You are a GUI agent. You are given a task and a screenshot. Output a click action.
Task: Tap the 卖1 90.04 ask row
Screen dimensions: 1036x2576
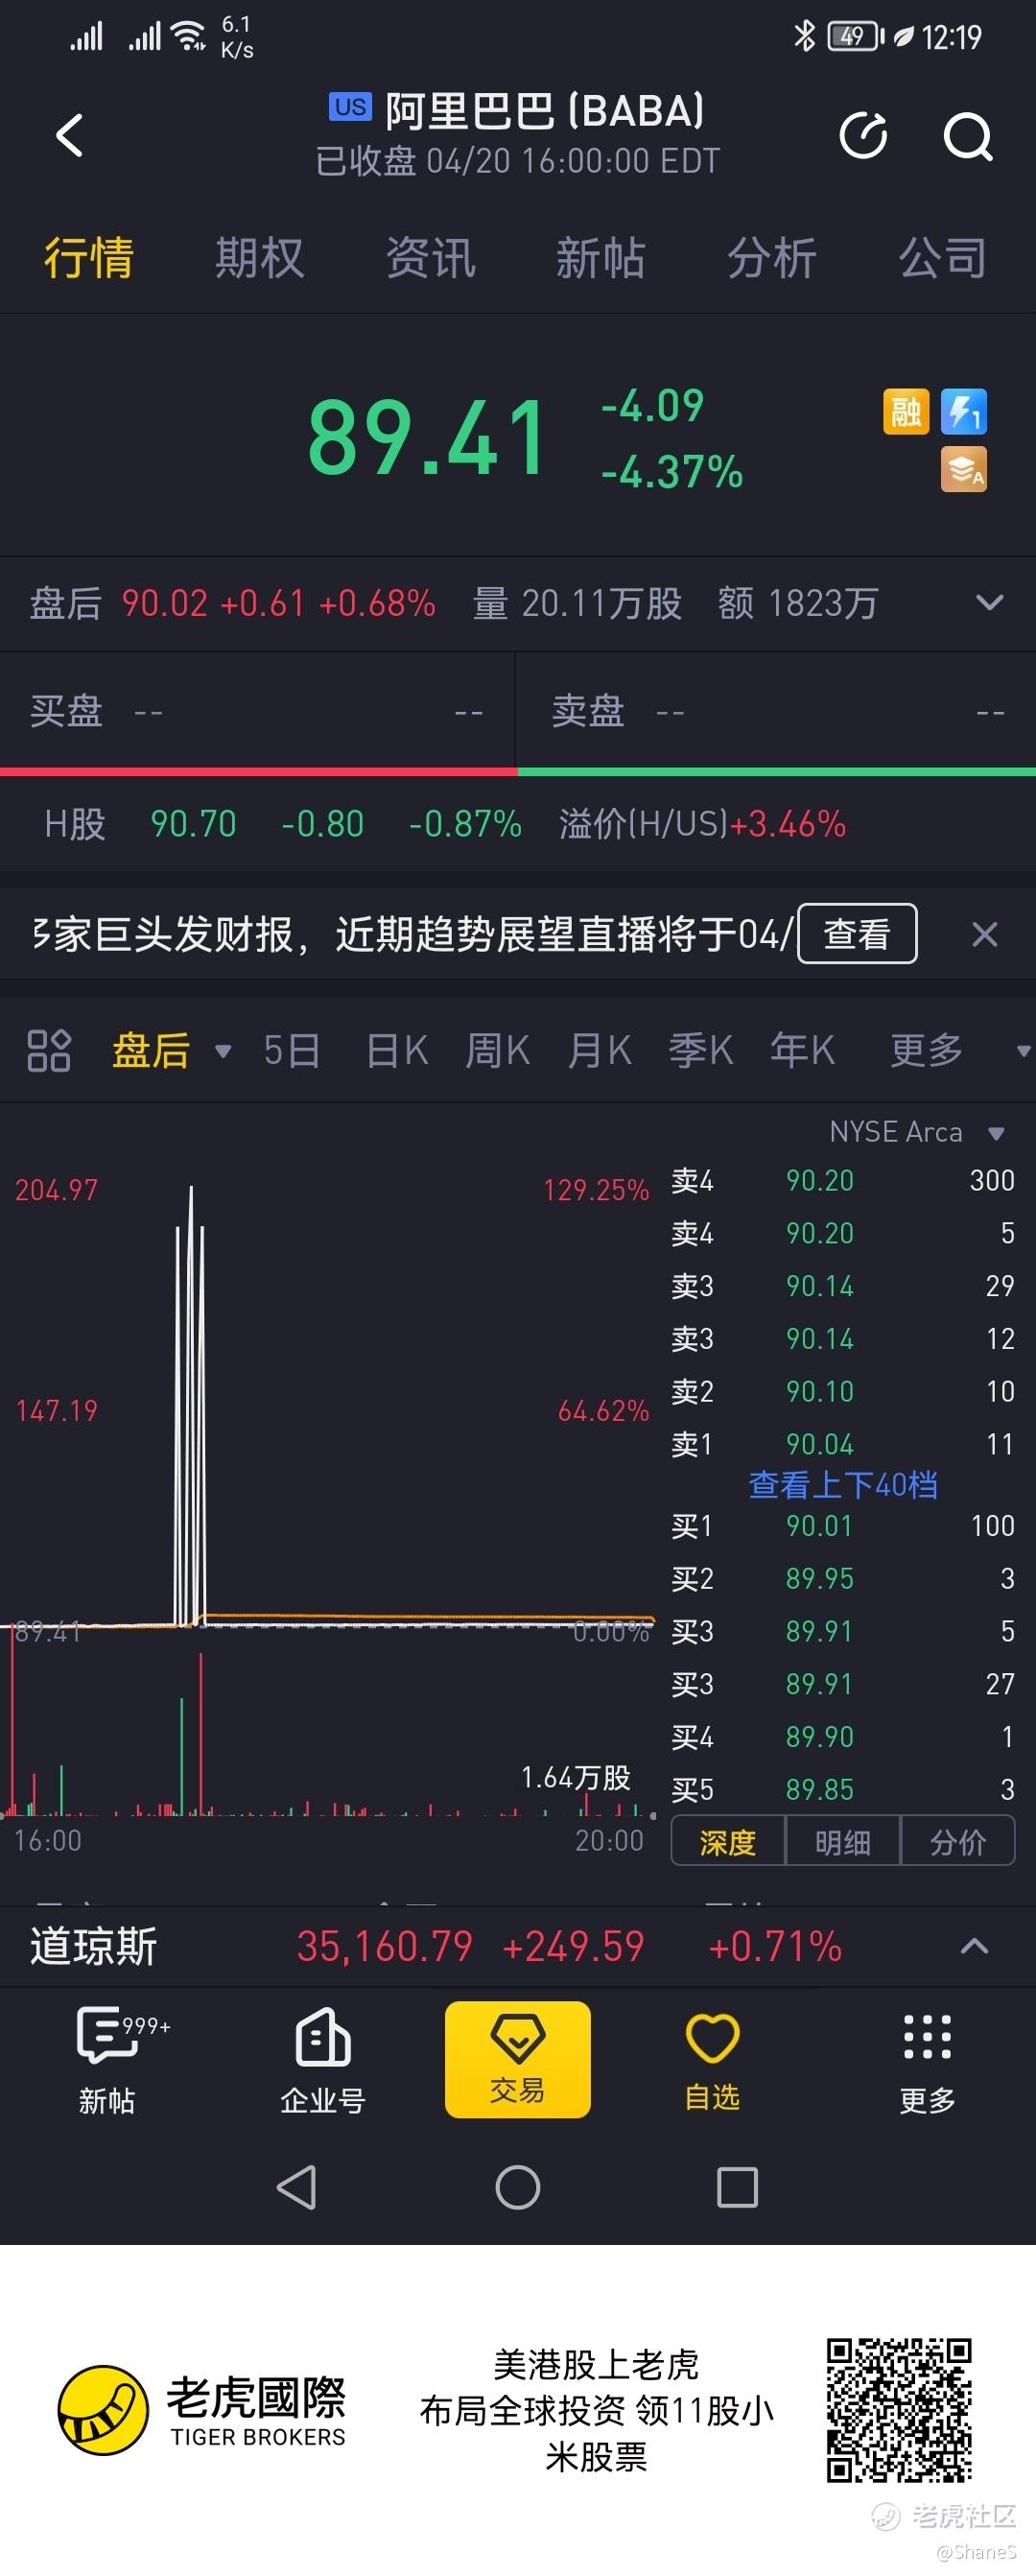pyautogui.click(x=843, y=1443)
